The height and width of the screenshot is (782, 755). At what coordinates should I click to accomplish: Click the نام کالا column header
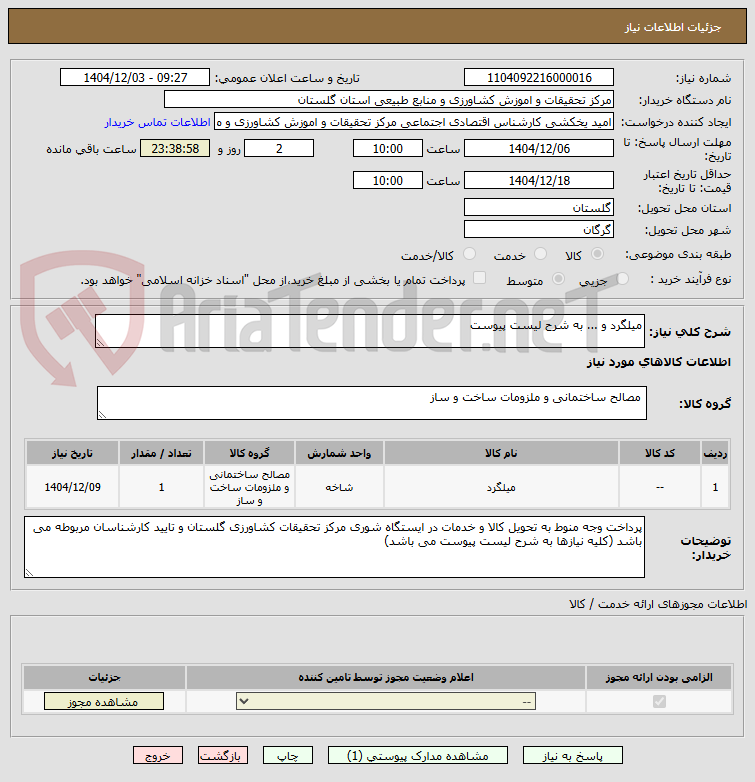tap(501, 453)
